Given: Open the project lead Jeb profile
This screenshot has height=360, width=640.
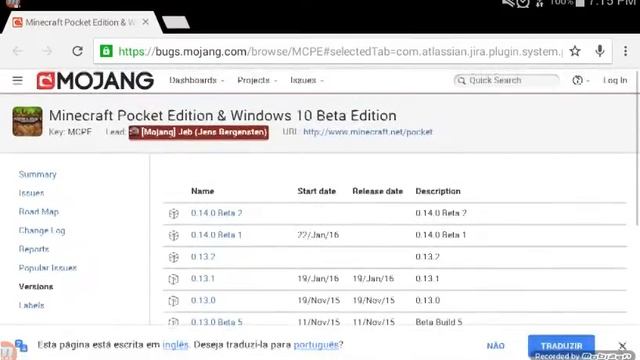Looking at the screenshot, I should 199,132.
